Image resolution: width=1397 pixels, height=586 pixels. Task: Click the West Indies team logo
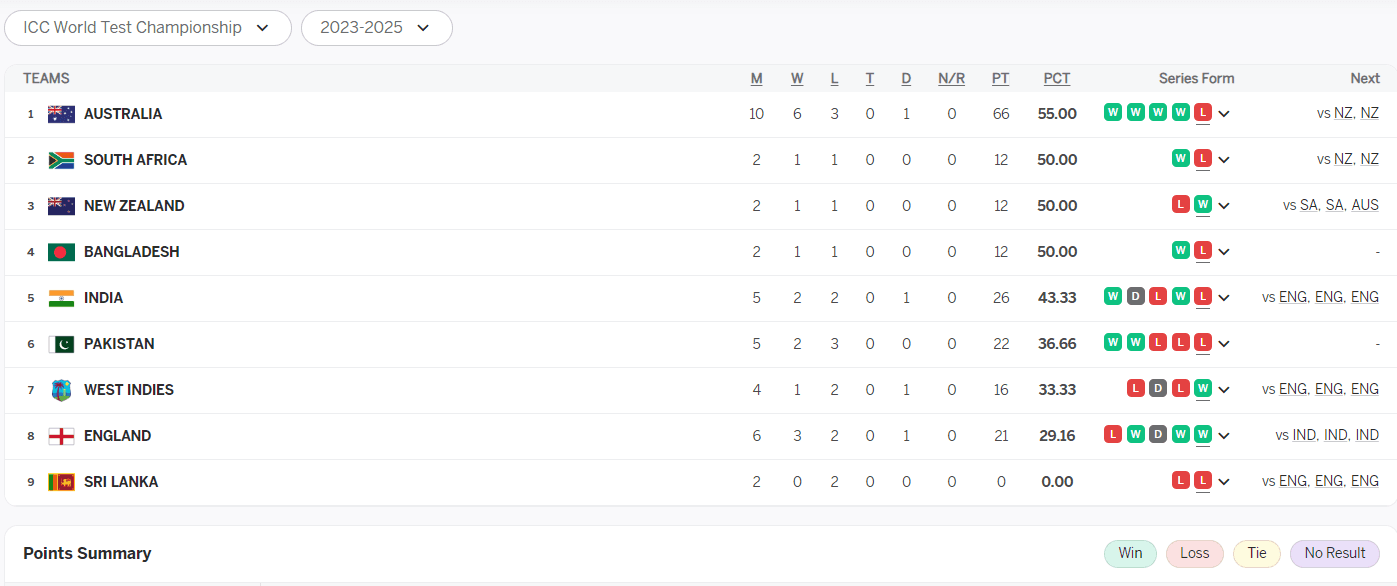[61, 390]
